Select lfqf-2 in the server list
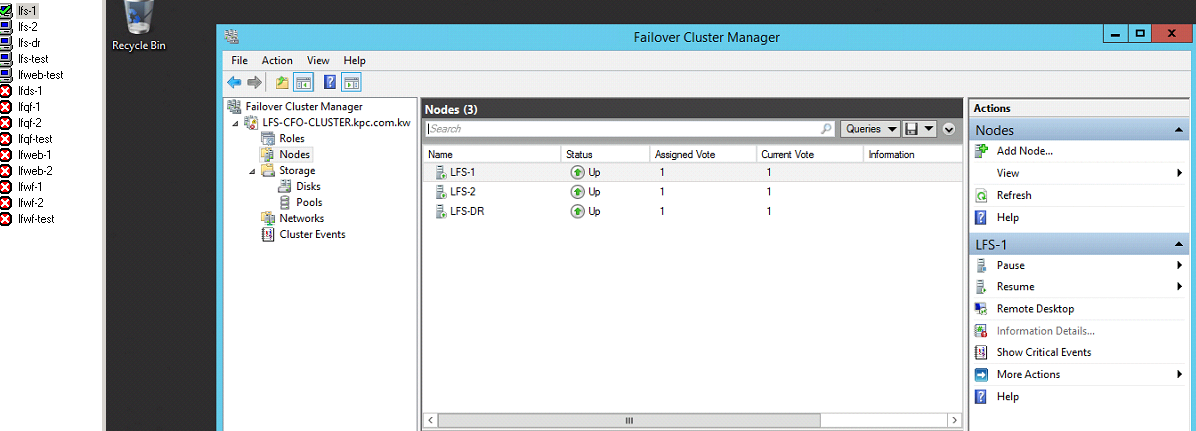1196x431 pixels. coord(29,123)
